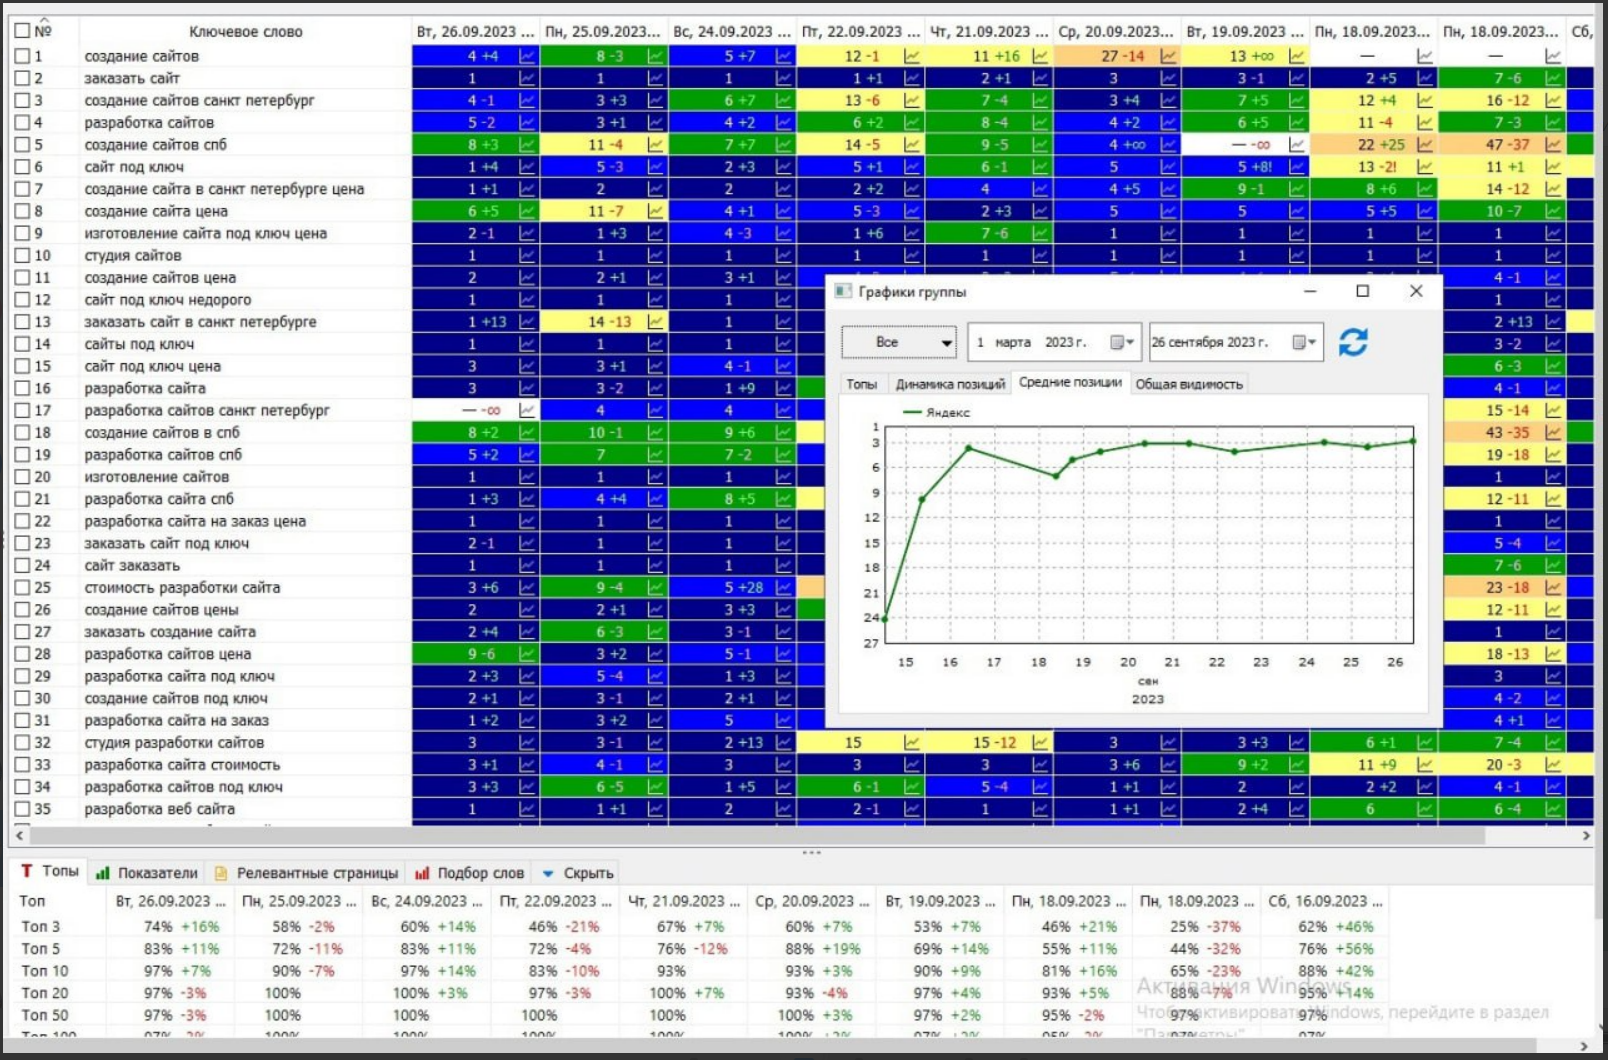Screen dimensions: 1608x1060
Task: Click the blue refresh icon in Графики группы
Action: [1353, 342]
